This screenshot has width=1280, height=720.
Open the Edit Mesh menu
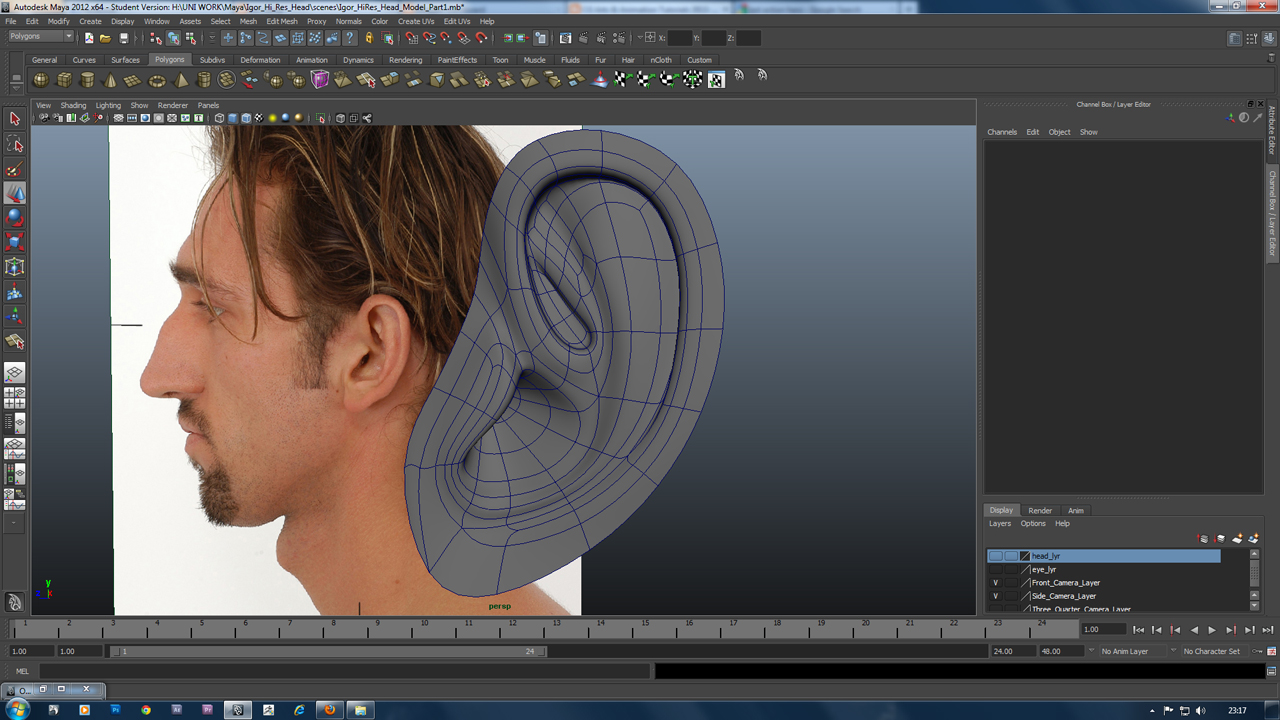pos(281,21)
